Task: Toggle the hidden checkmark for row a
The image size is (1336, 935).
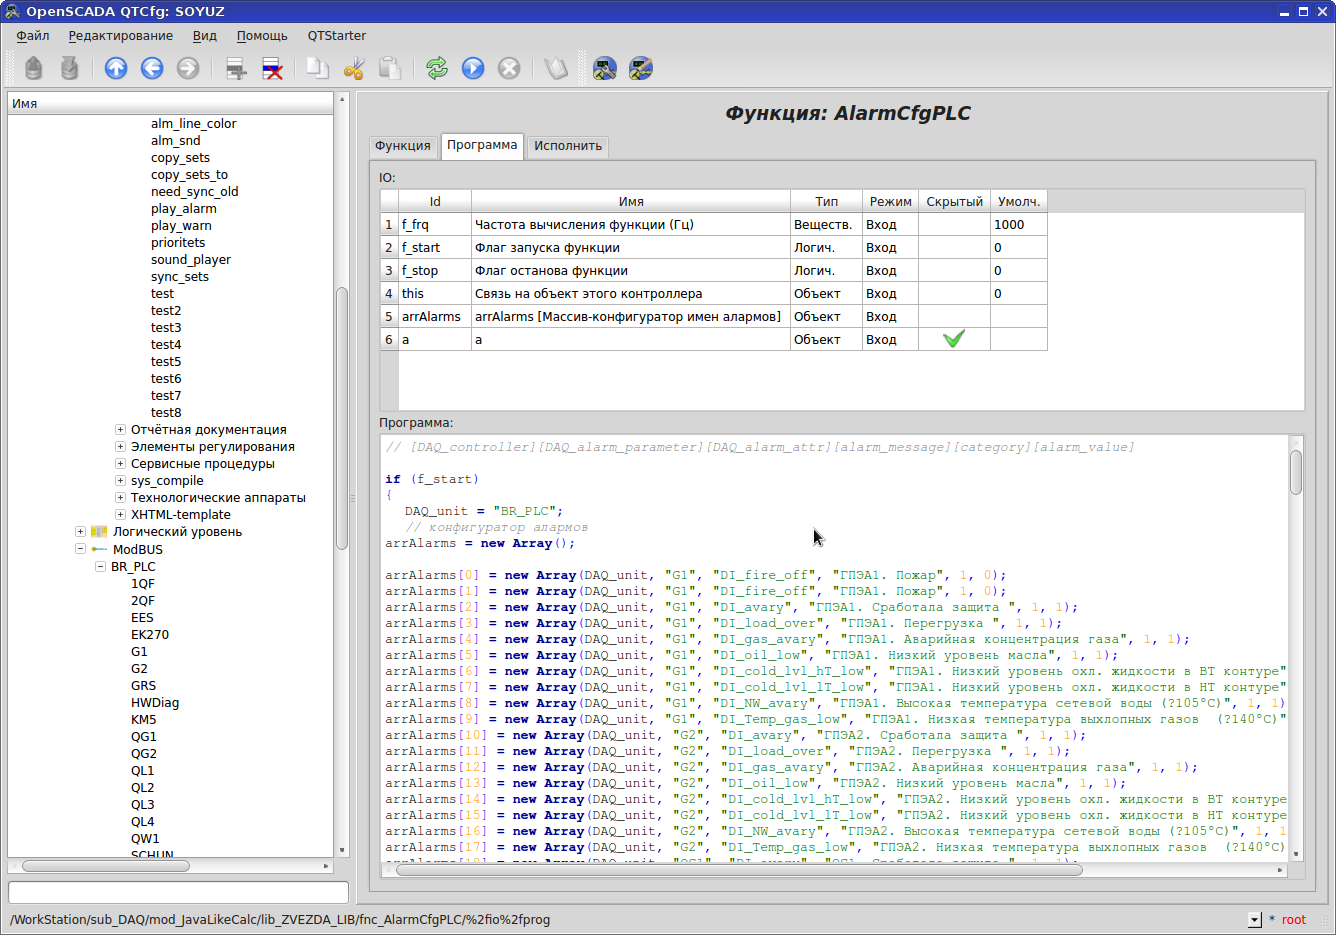Action: pos(954,340)
